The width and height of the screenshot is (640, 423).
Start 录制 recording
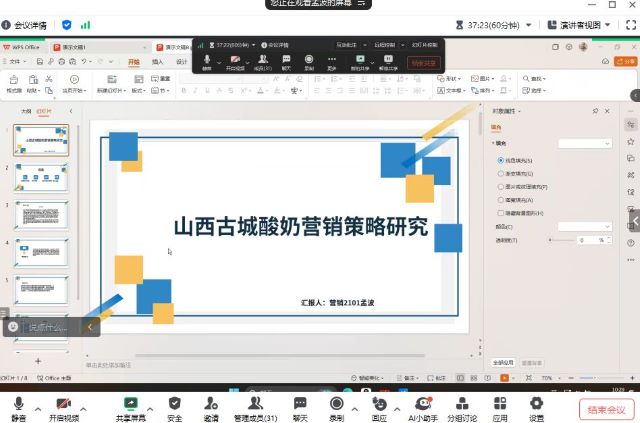337,403
